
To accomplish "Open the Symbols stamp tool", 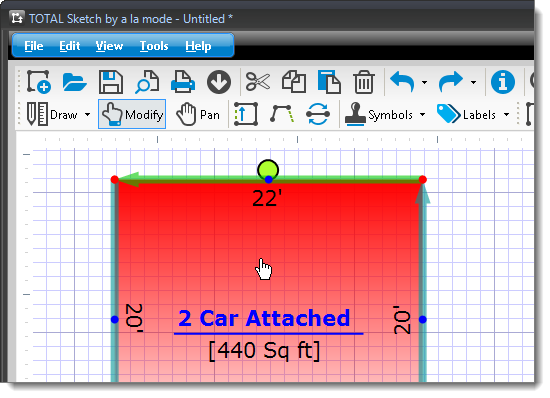I will [379, 114].
